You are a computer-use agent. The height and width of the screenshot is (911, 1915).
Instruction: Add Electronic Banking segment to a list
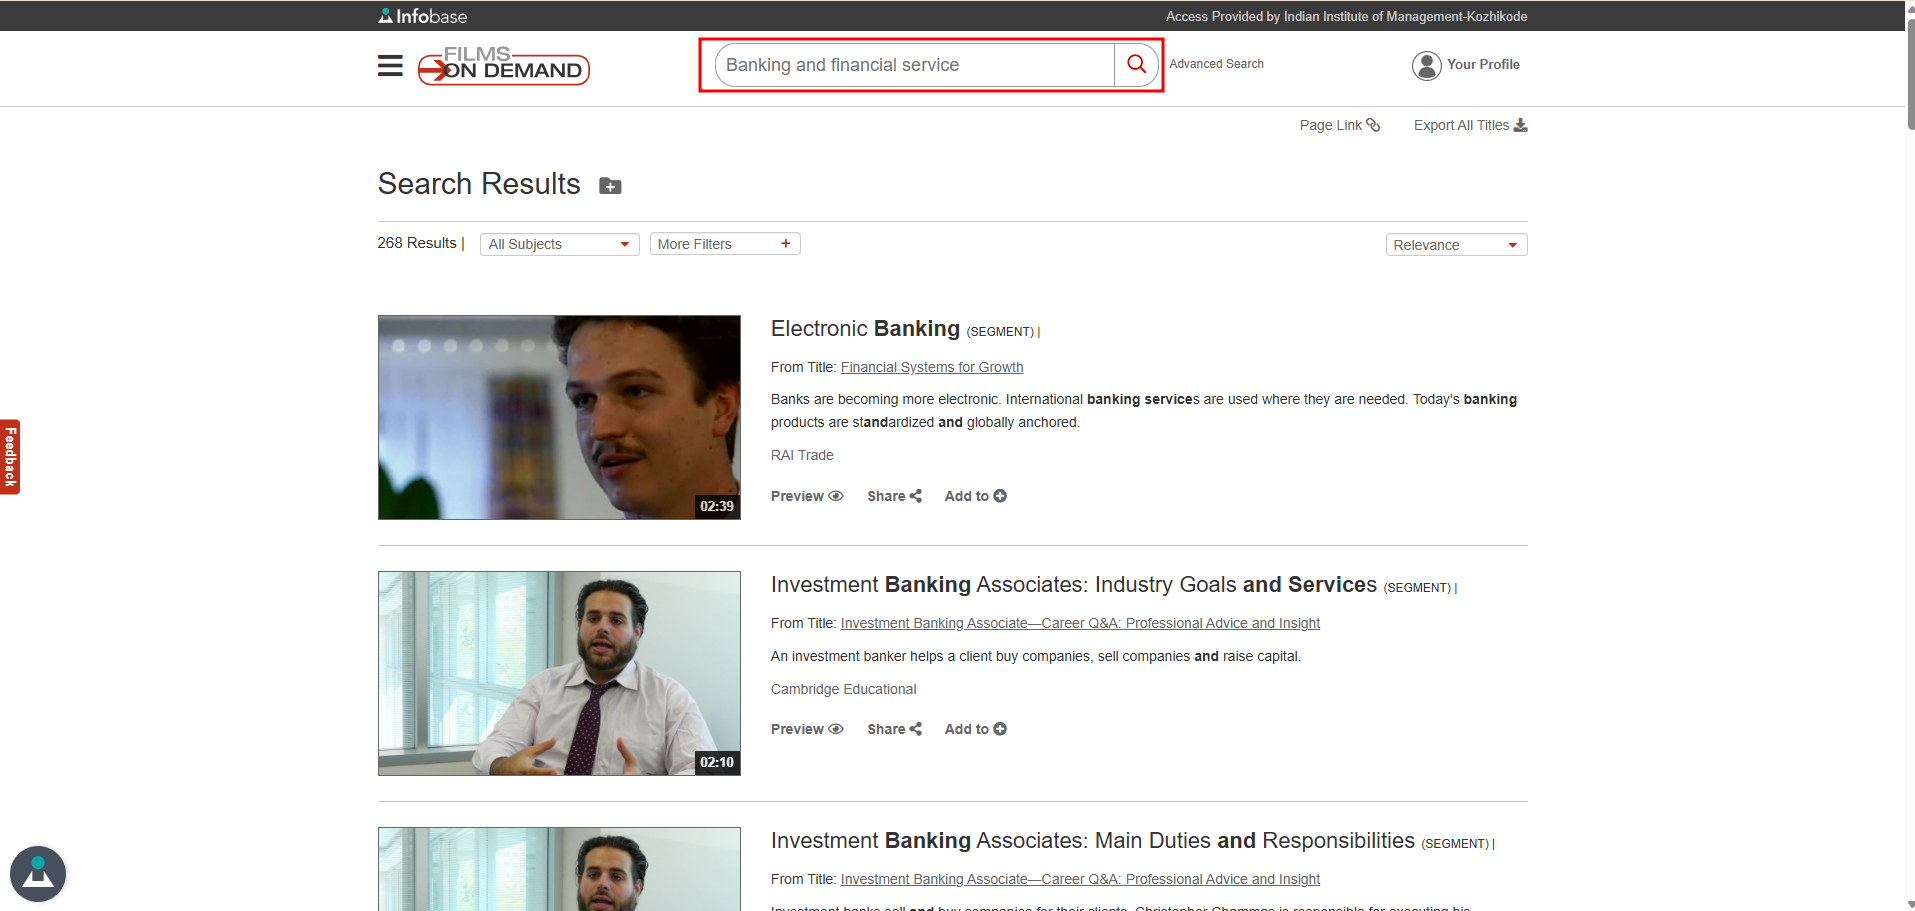[x=975, y=496]
